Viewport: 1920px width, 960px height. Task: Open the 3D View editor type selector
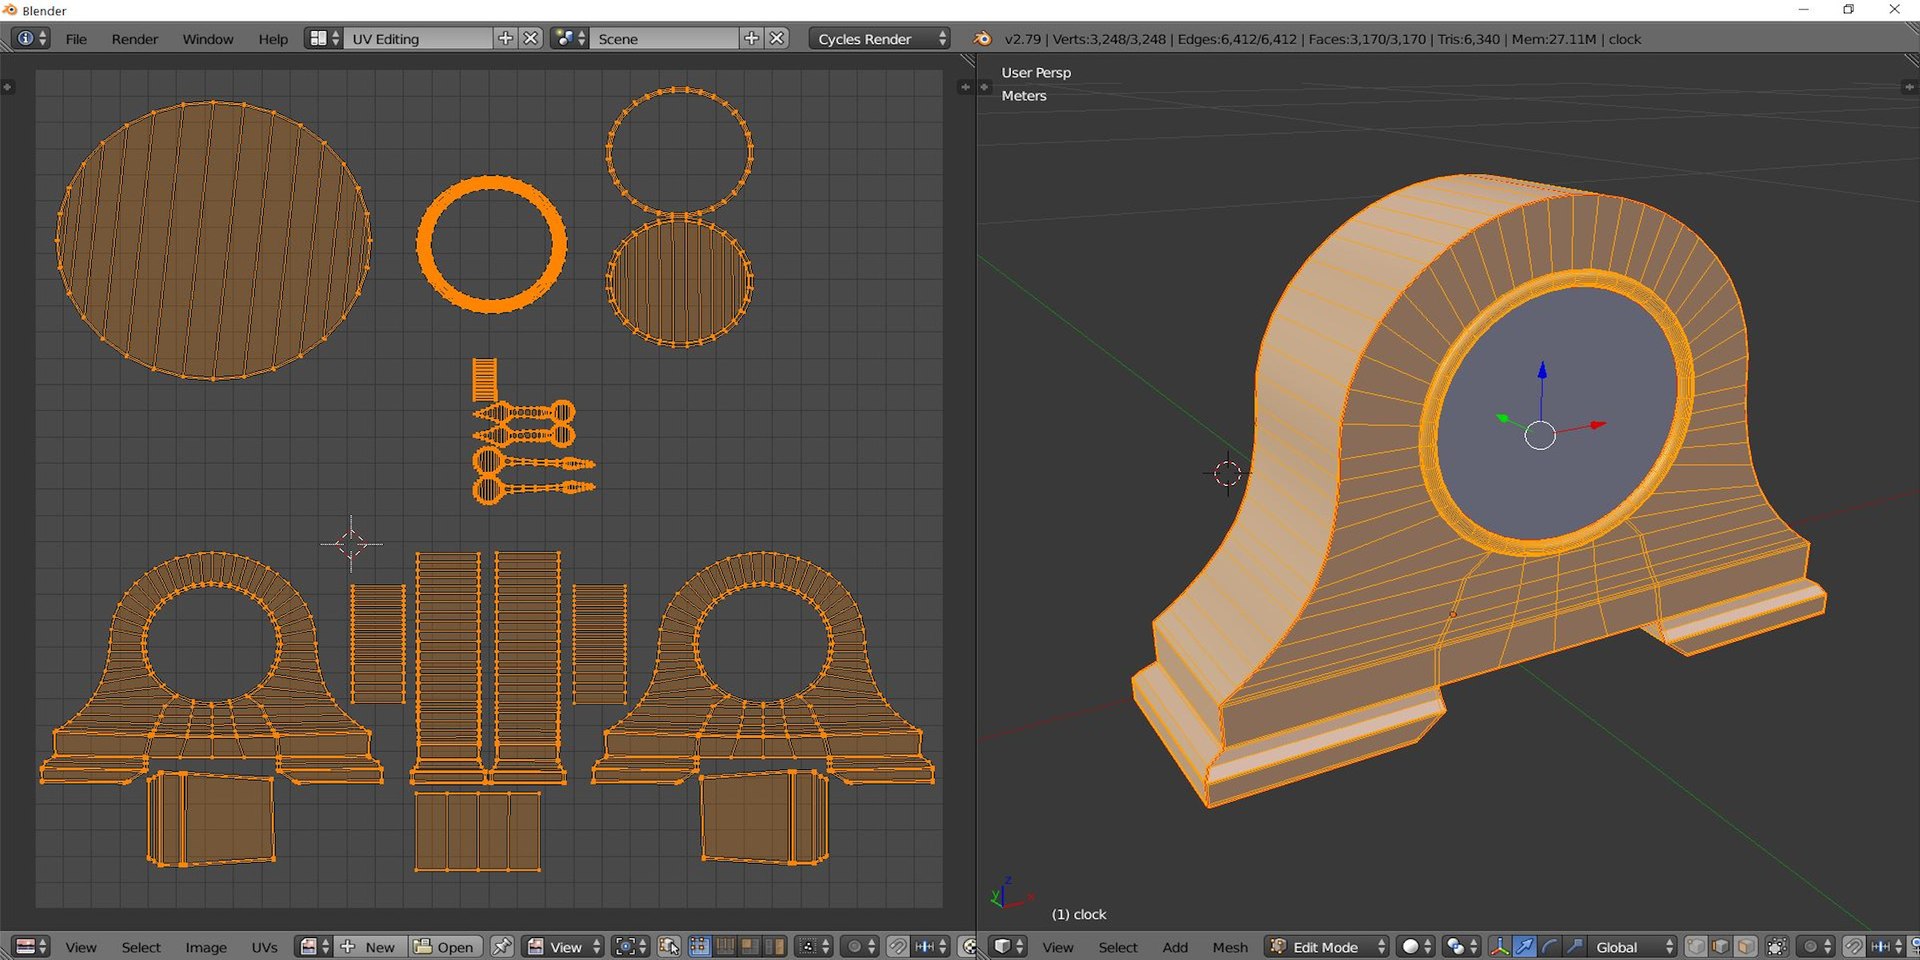click(1008, 947)
